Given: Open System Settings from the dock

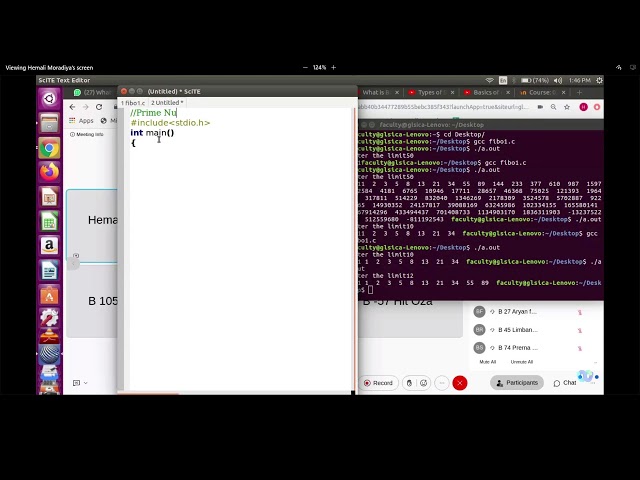Looking at the screenshot, I should (49, 318).
